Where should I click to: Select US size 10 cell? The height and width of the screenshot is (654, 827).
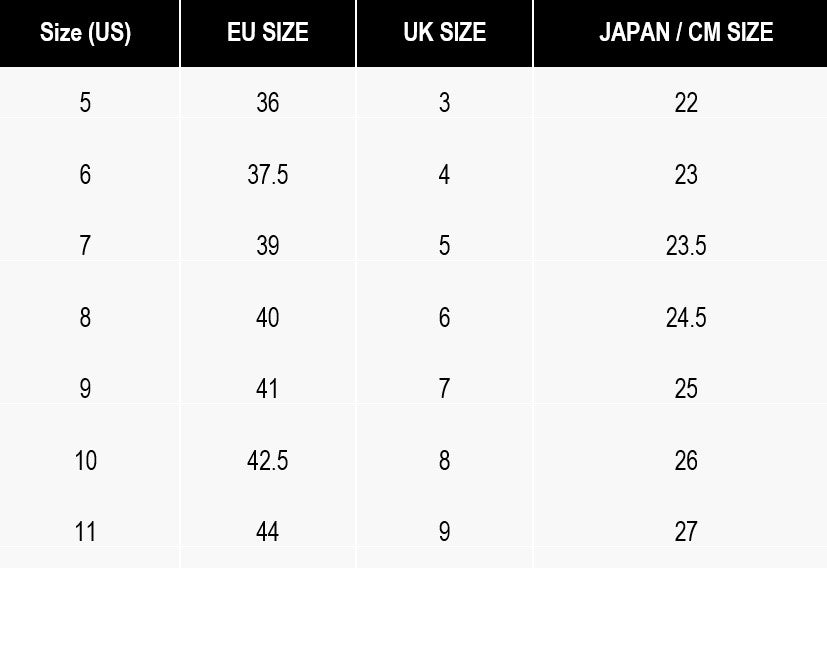pos(85,460)
